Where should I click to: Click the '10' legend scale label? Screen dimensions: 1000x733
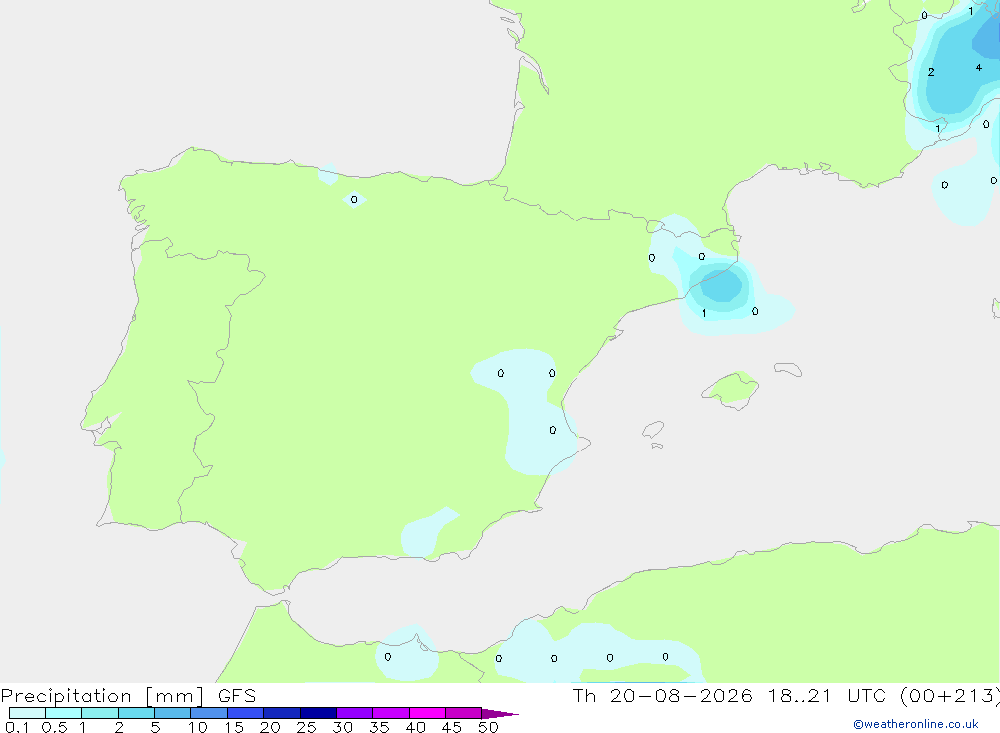198,727
